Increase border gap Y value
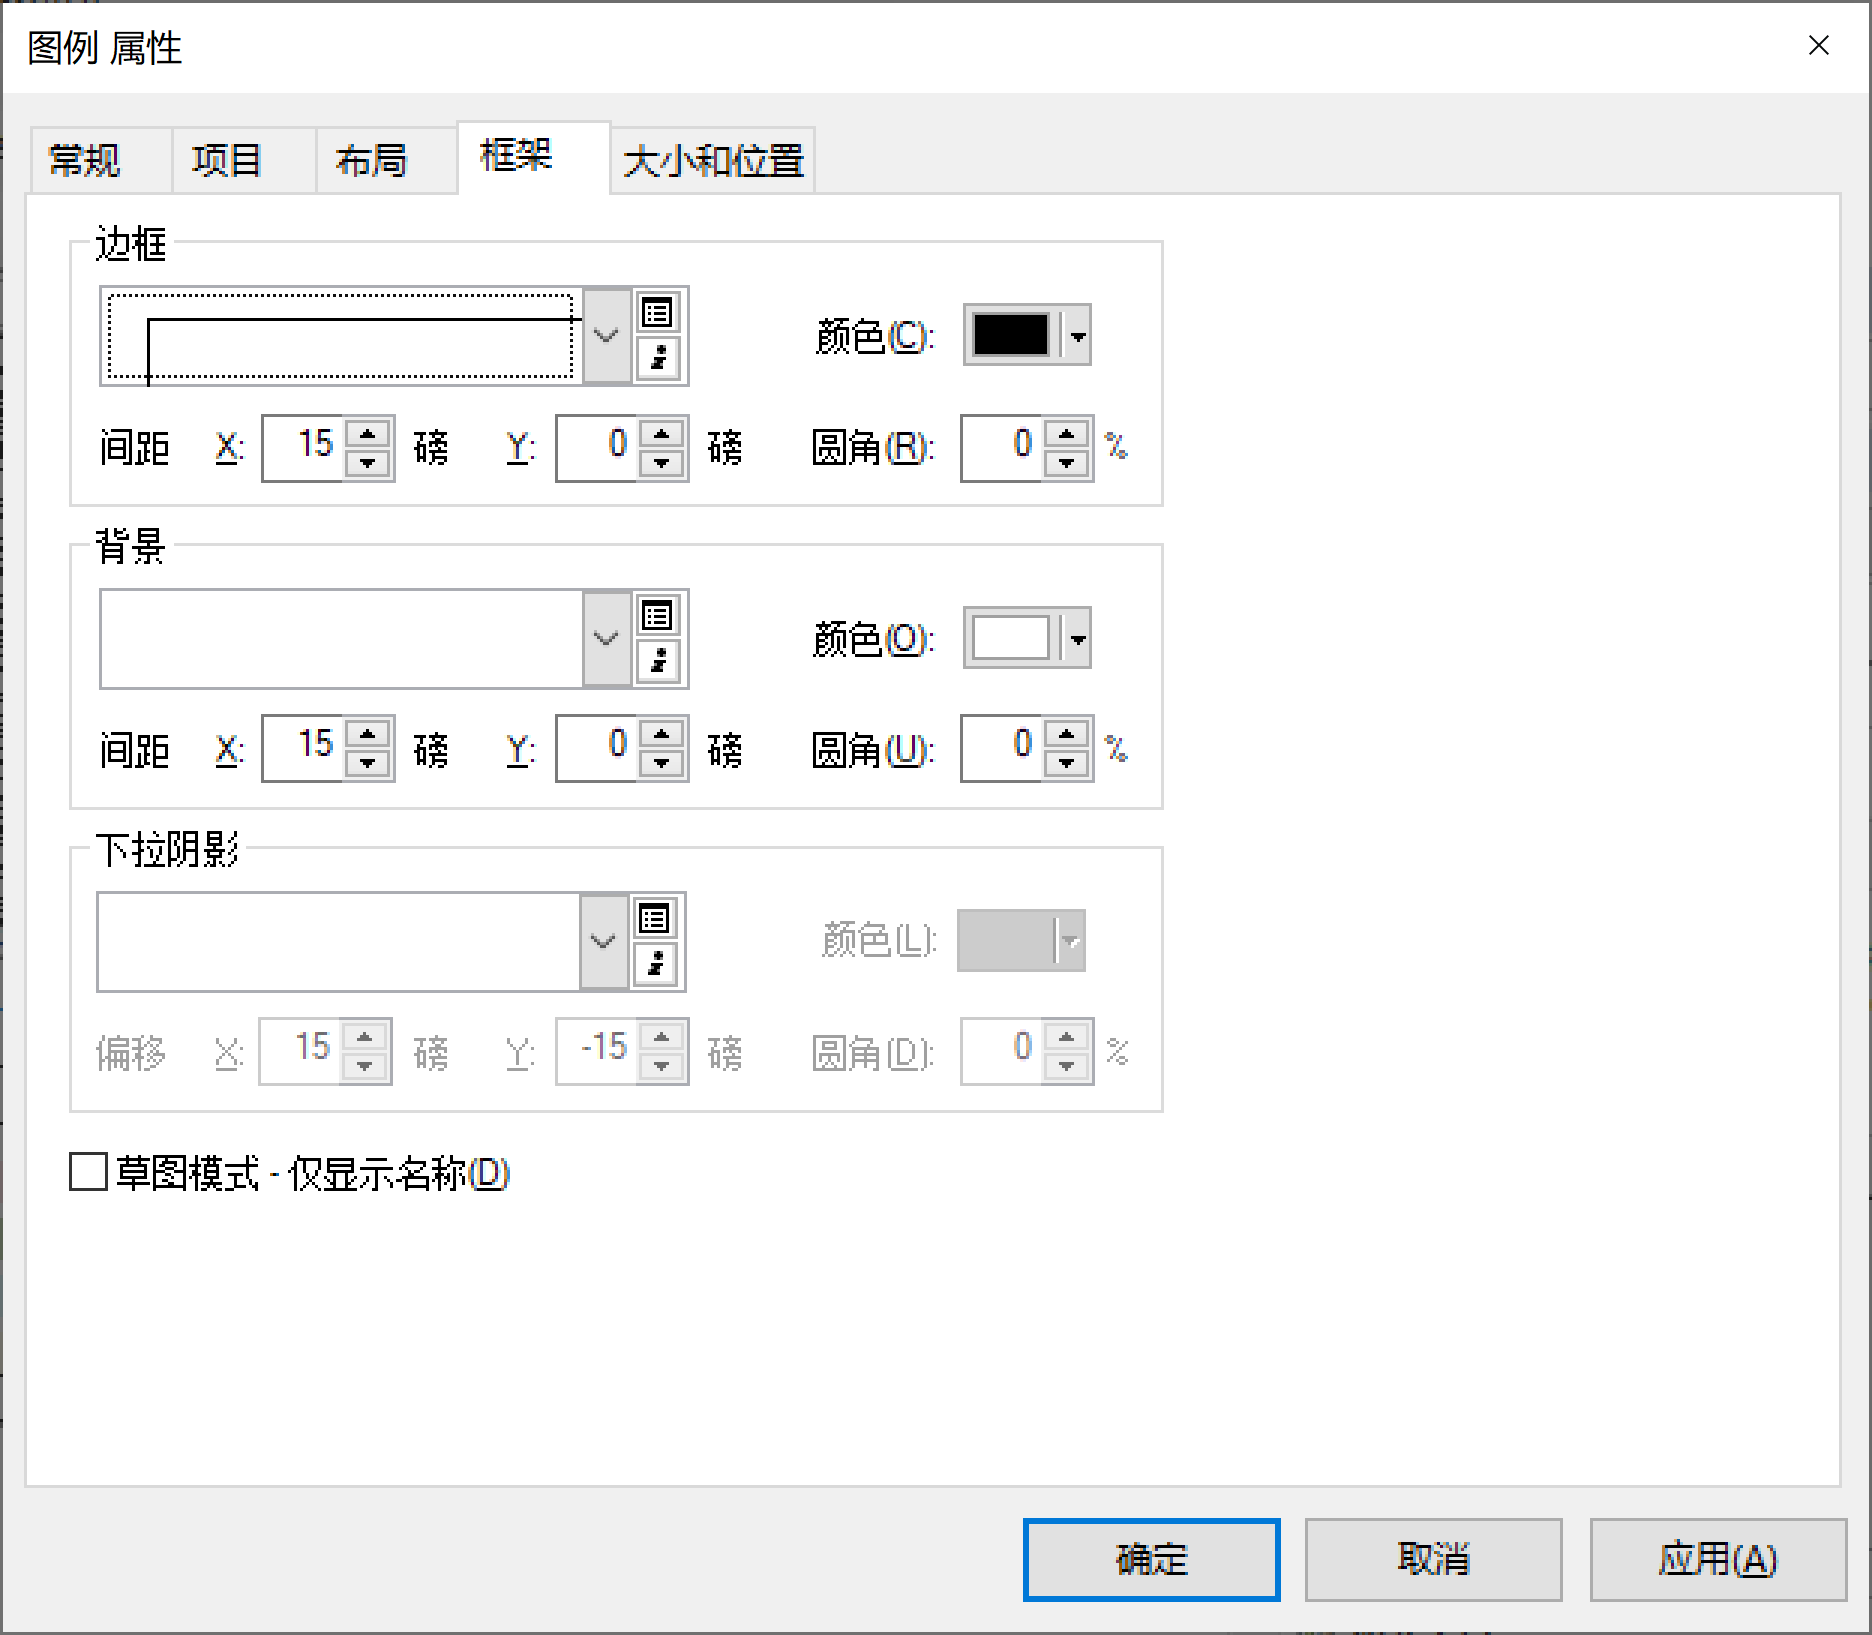 [662, 433]
